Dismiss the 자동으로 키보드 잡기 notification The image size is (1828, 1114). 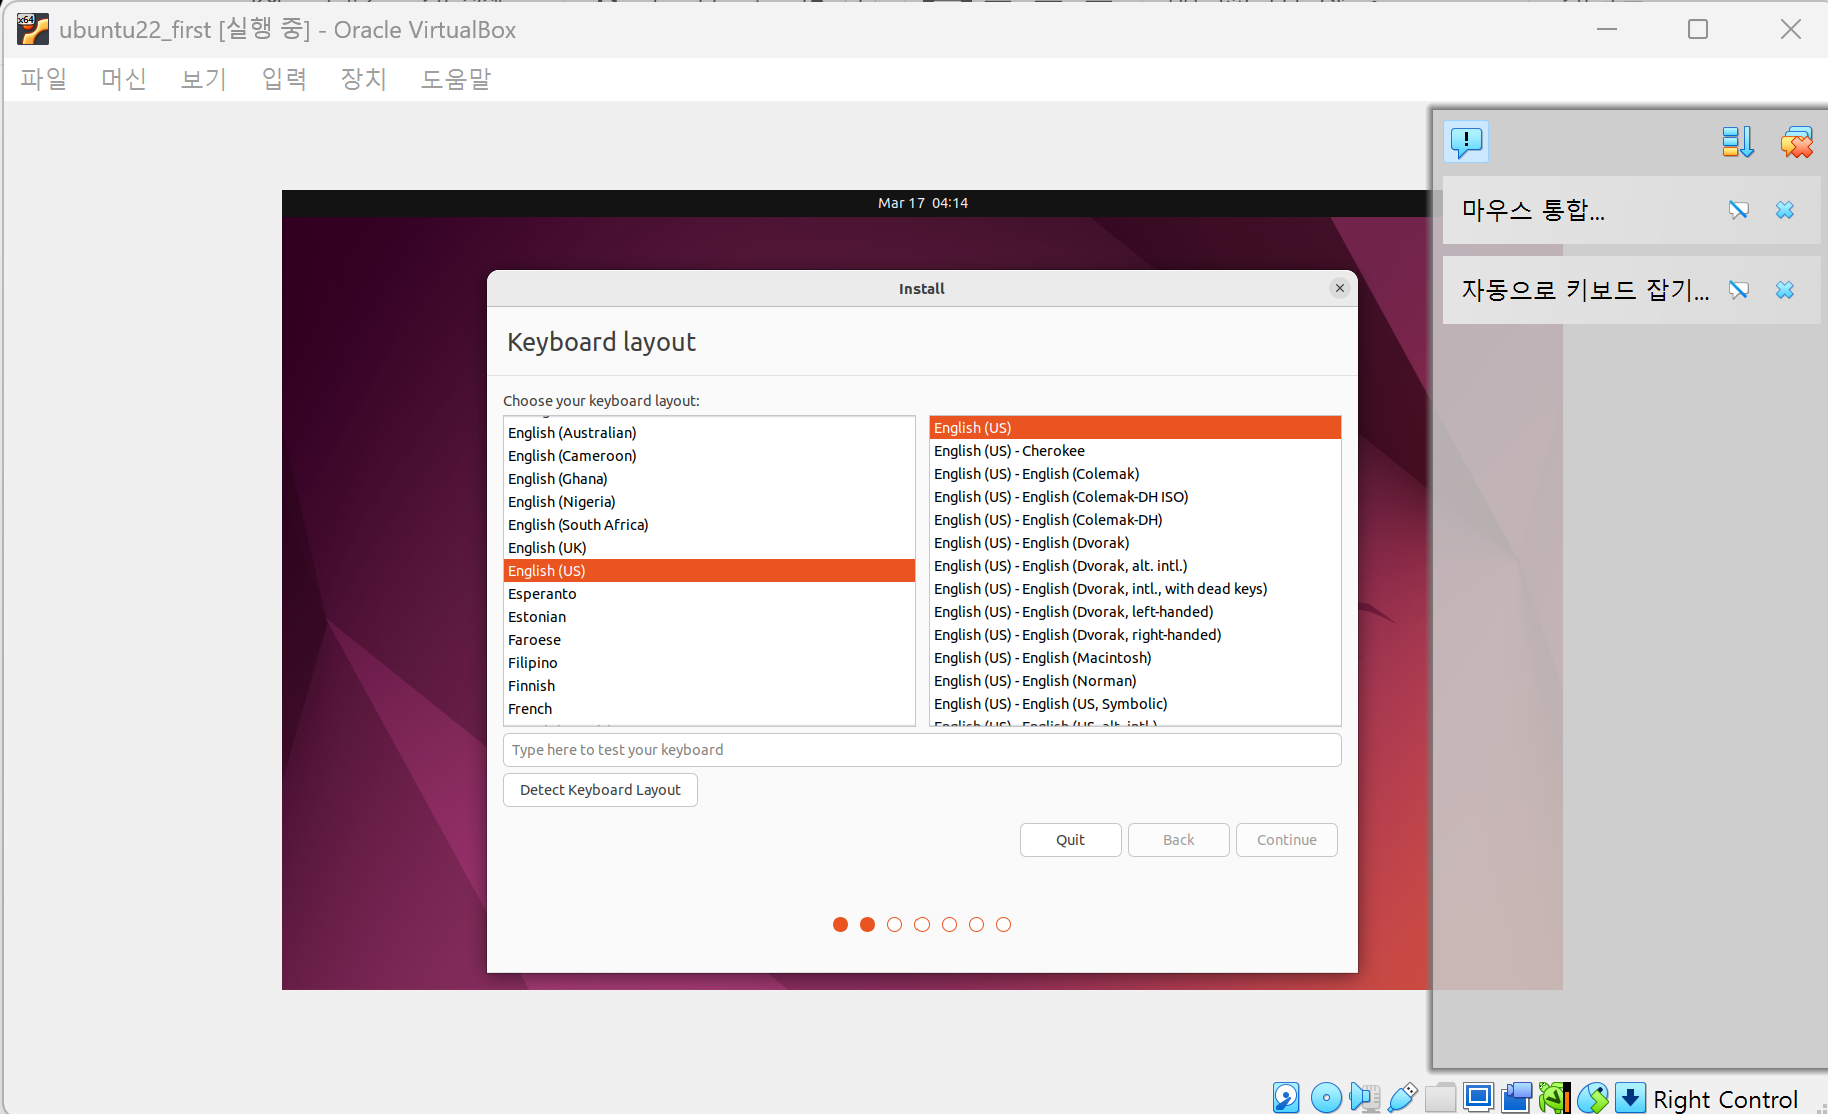pos(1785,290)
